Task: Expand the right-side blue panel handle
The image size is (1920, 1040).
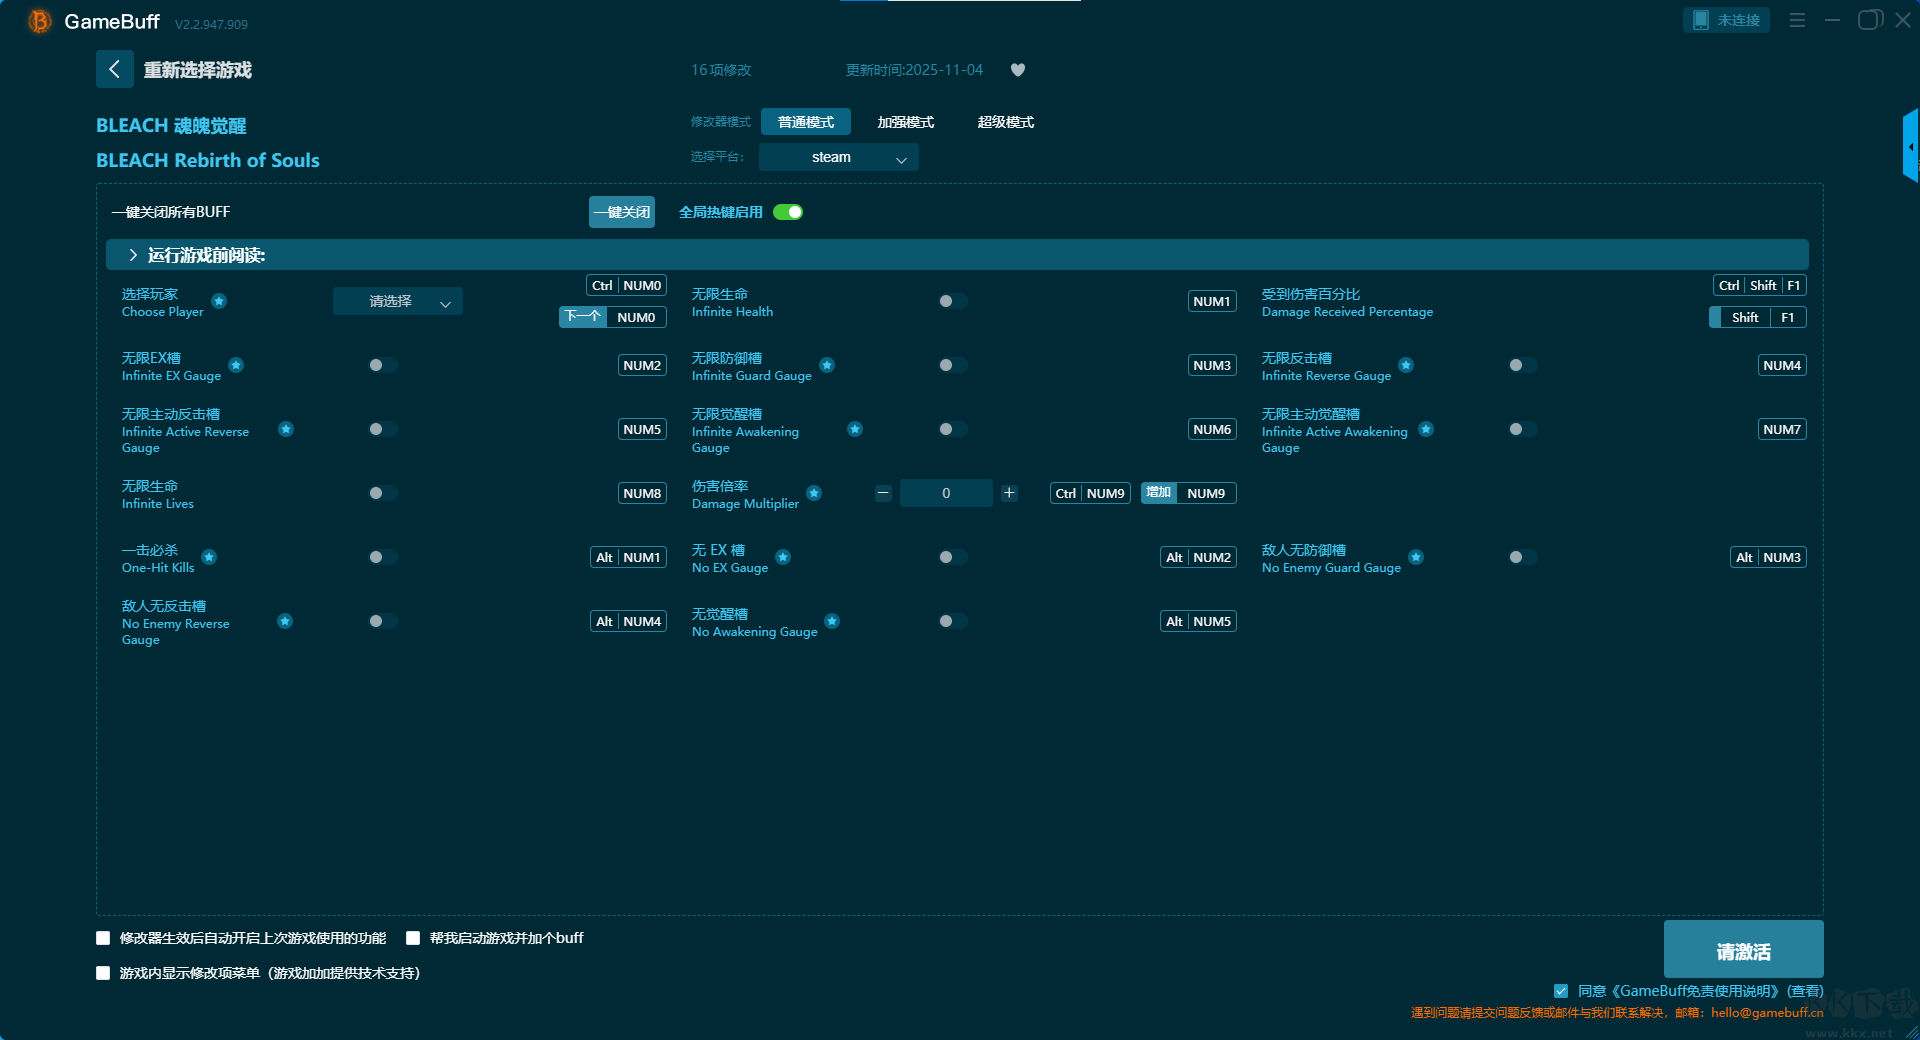Action: pyautogui.click(x=1910, y=146)
